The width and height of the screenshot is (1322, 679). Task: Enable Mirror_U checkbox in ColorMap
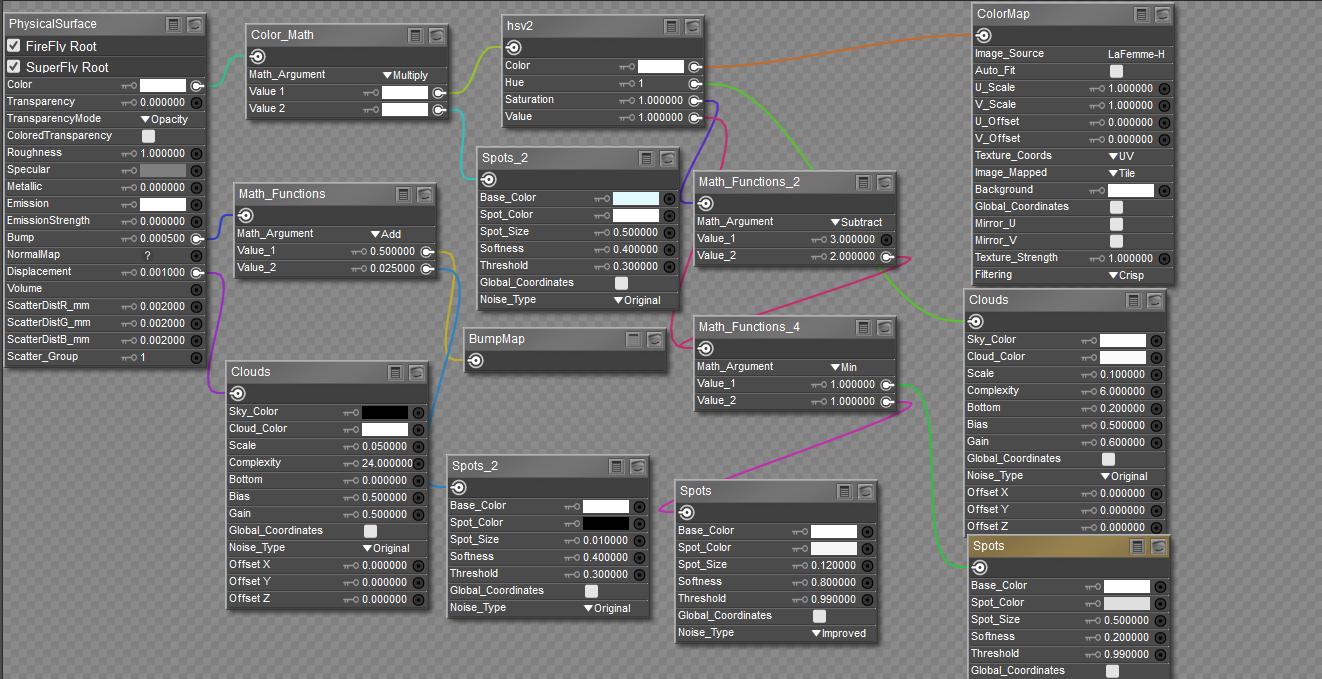[x=1117, y=224]
